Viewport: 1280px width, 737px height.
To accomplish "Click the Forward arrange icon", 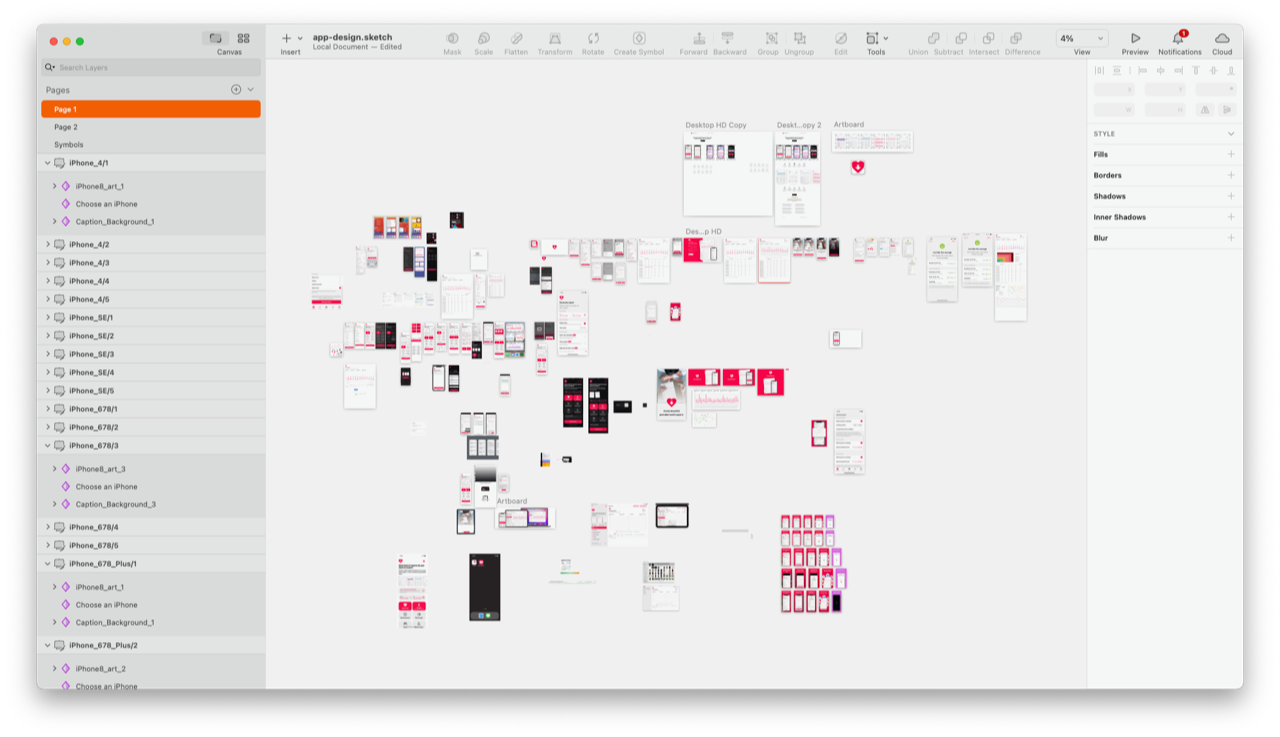I will 699,38.
